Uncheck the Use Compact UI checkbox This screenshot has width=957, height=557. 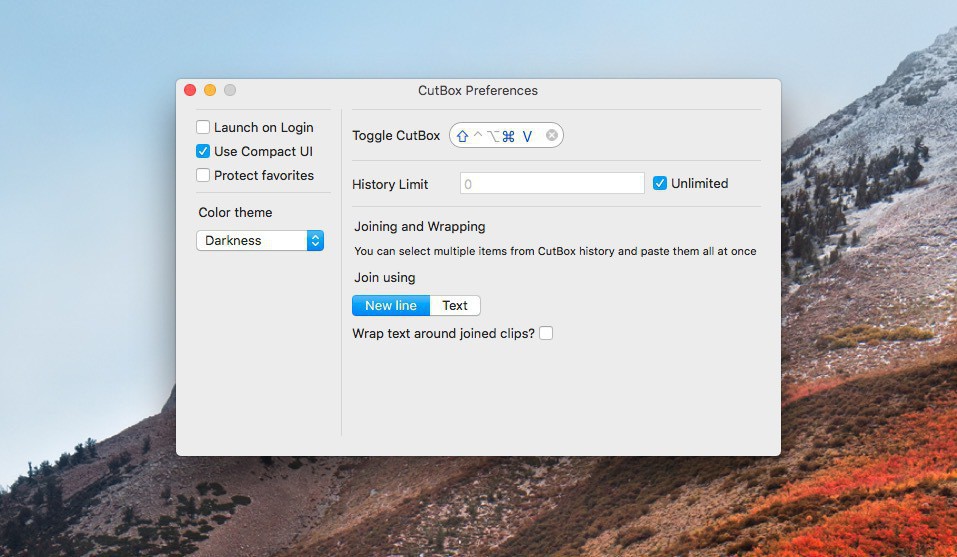(203, 151)
